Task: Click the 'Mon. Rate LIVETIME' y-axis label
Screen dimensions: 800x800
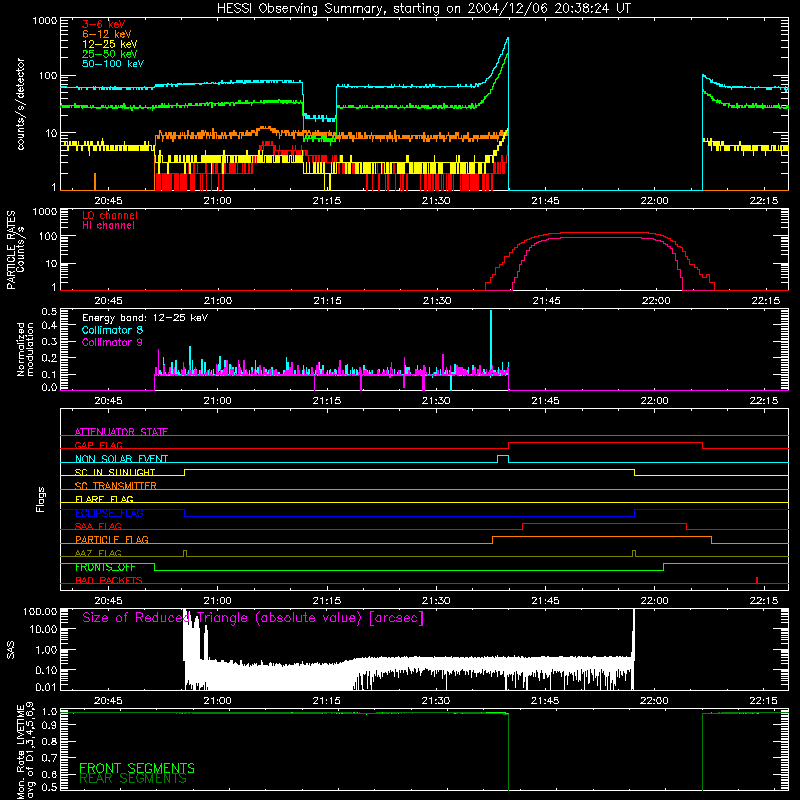Action: [20, 752]
